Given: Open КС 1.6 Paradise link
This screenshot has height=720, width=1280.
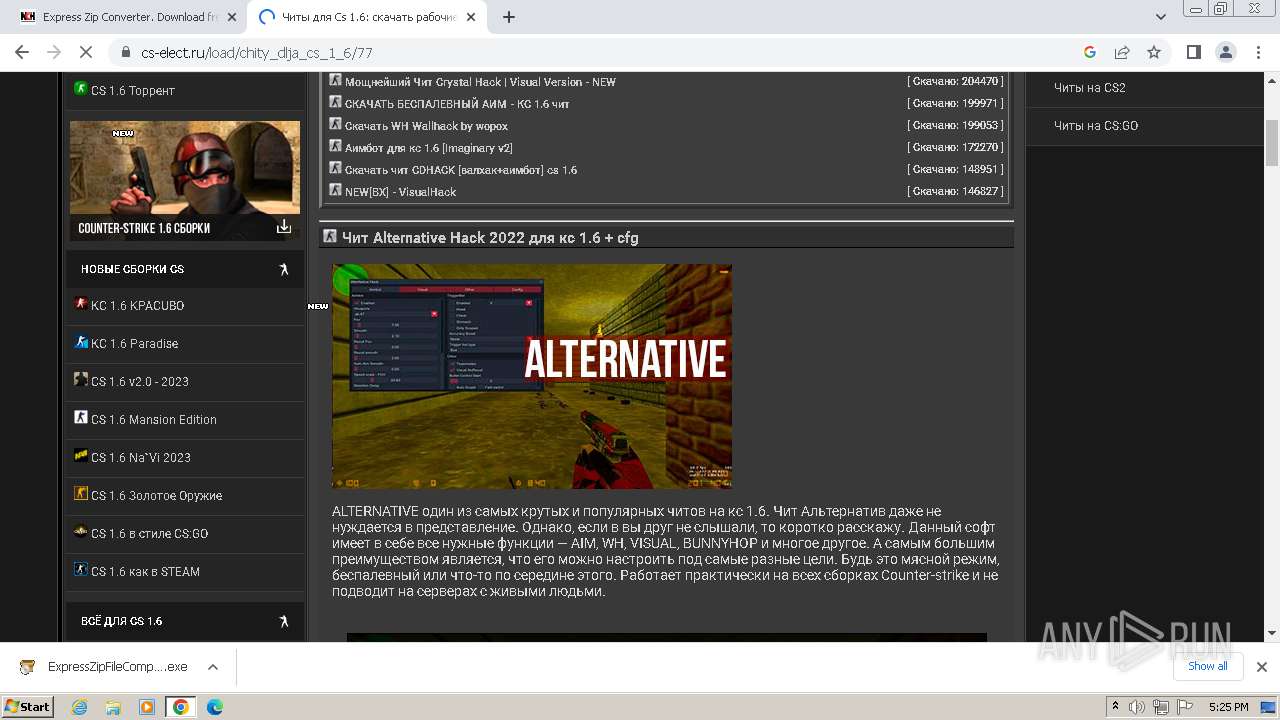Looking at the screenshot, I should coord(134,344).
